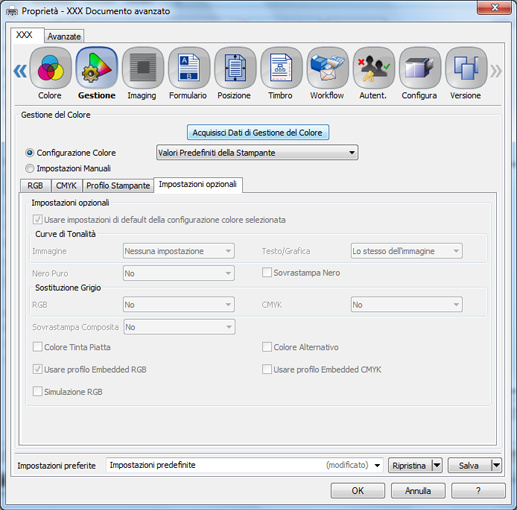
Task: Open the Autent. authentication icon
Action: pyautogui.click(x=373, y=68)
